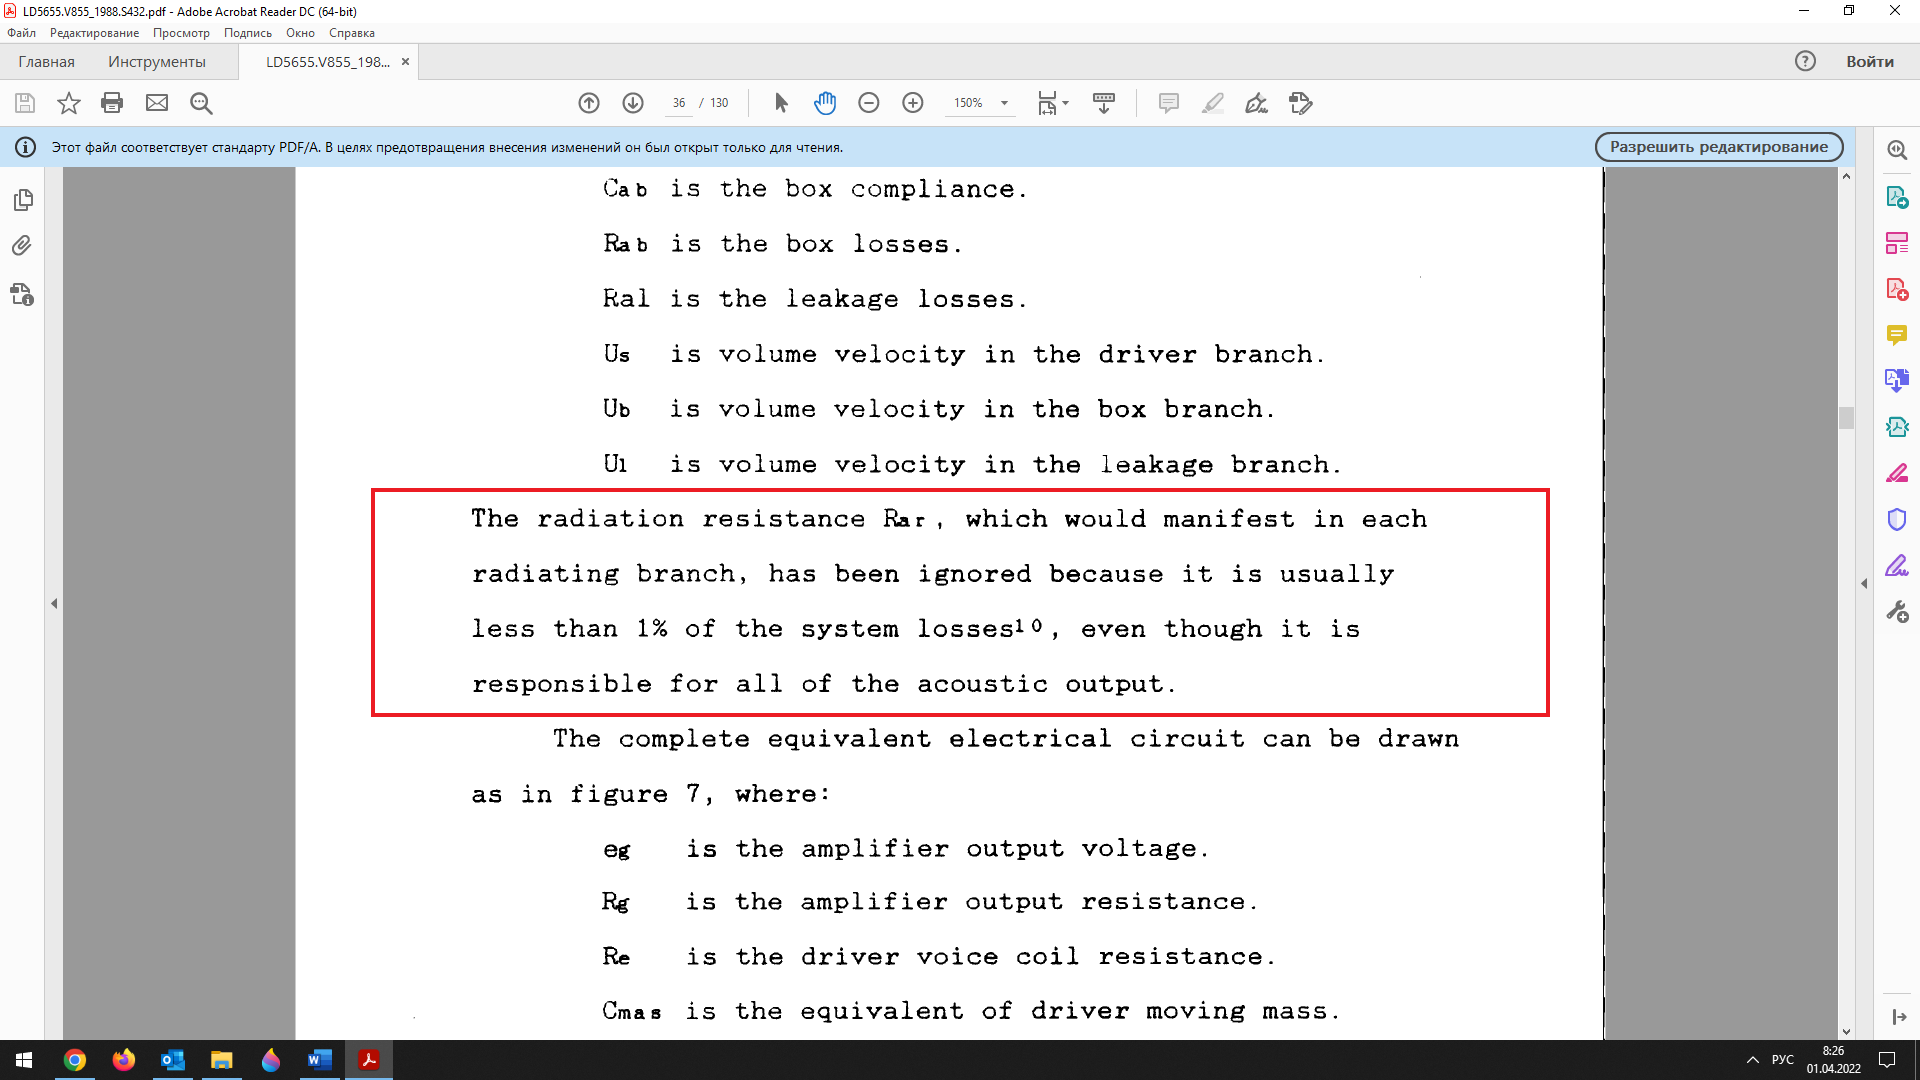The width and height of the screenshot is (1920, 1080).
Task: Open the Просмотр menu
Action: click(x=181, y=33)
